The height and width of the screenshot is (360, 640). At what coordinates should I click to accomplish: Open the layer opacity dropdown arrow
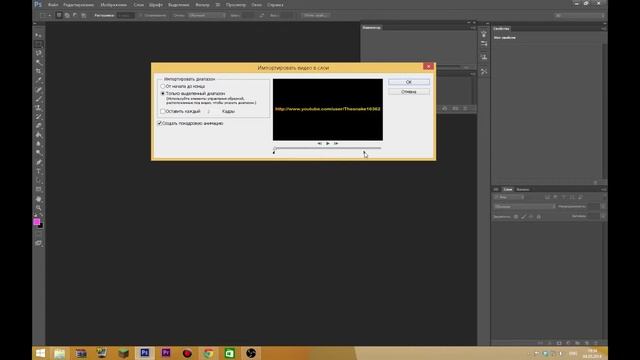click(x=603, y=207)
